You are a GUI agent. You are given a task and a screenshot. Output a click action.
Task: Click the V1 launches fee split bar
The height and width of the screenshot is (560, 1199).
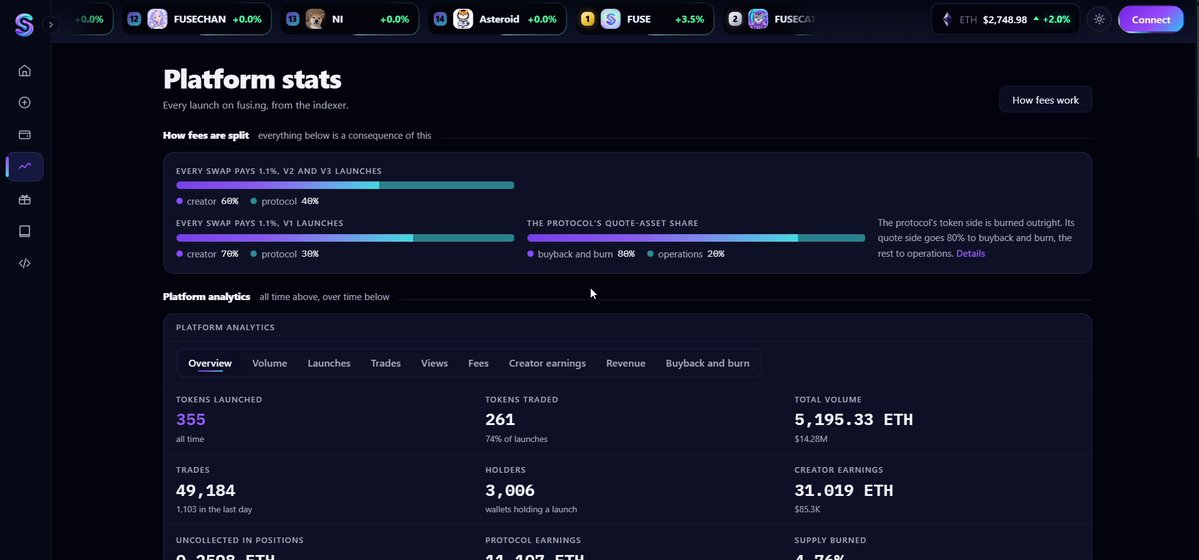click(345, 238)
